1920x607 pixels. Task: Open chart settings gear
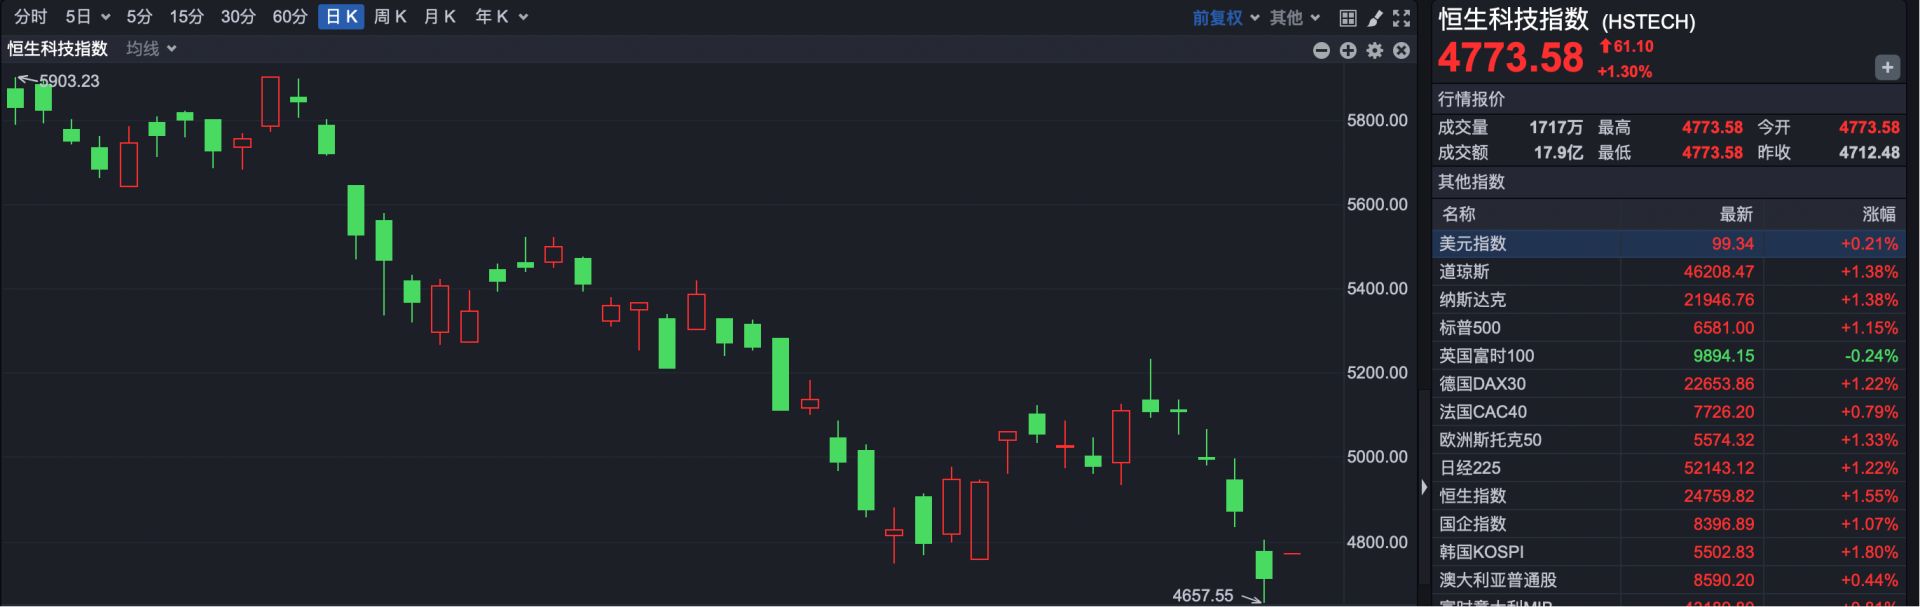pyautogui.click(x=1375, y=51)
